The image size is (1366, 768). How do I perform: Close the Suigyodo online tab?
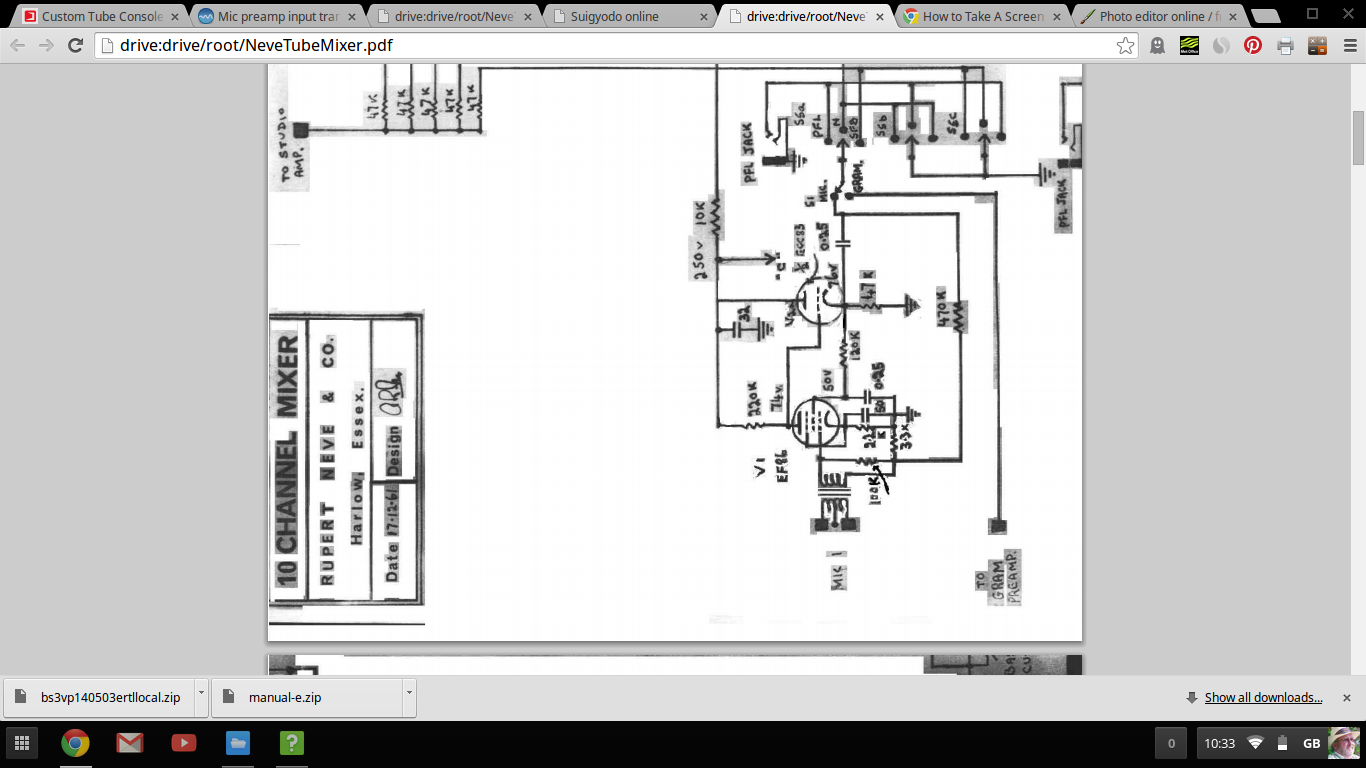point(704,17)
